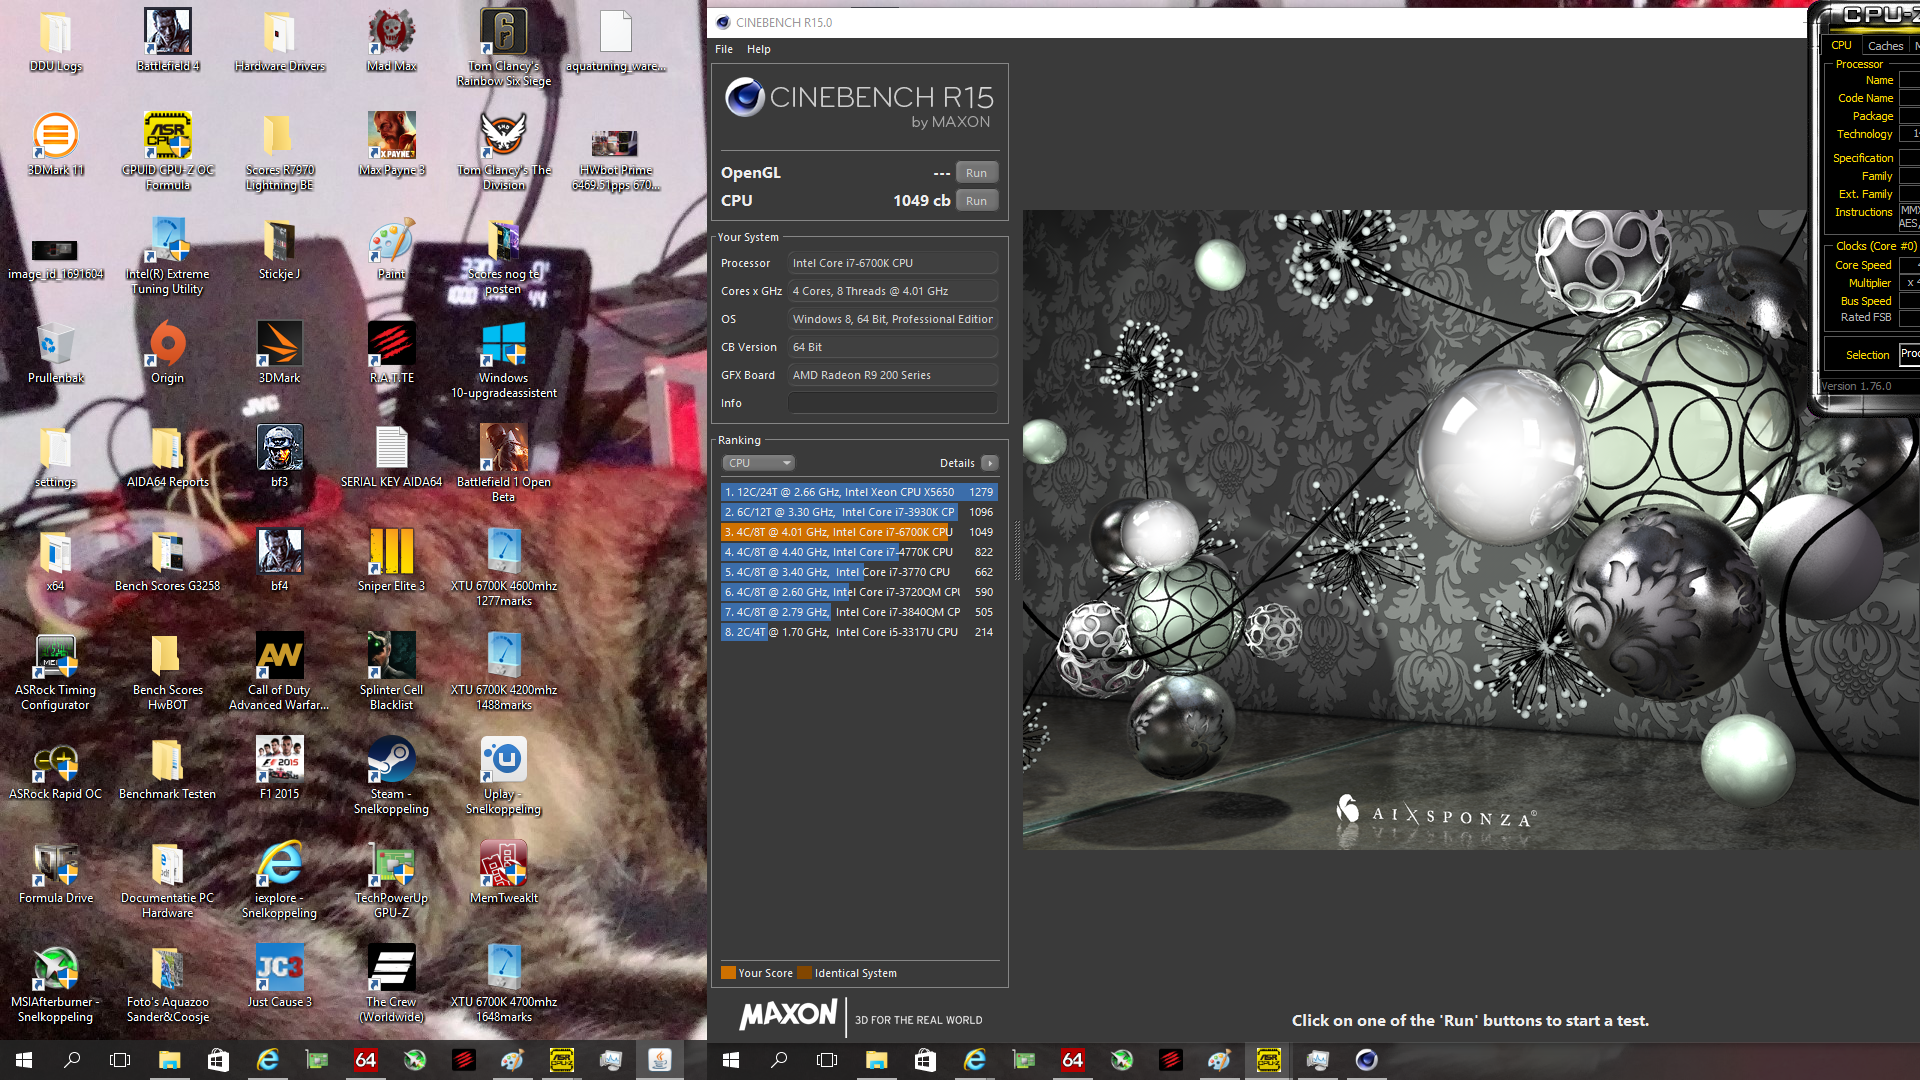The image size is (1920, 1080).
Task: Open the Battlefield 4 desktop shortcut
Action: [x=168, y=40]
